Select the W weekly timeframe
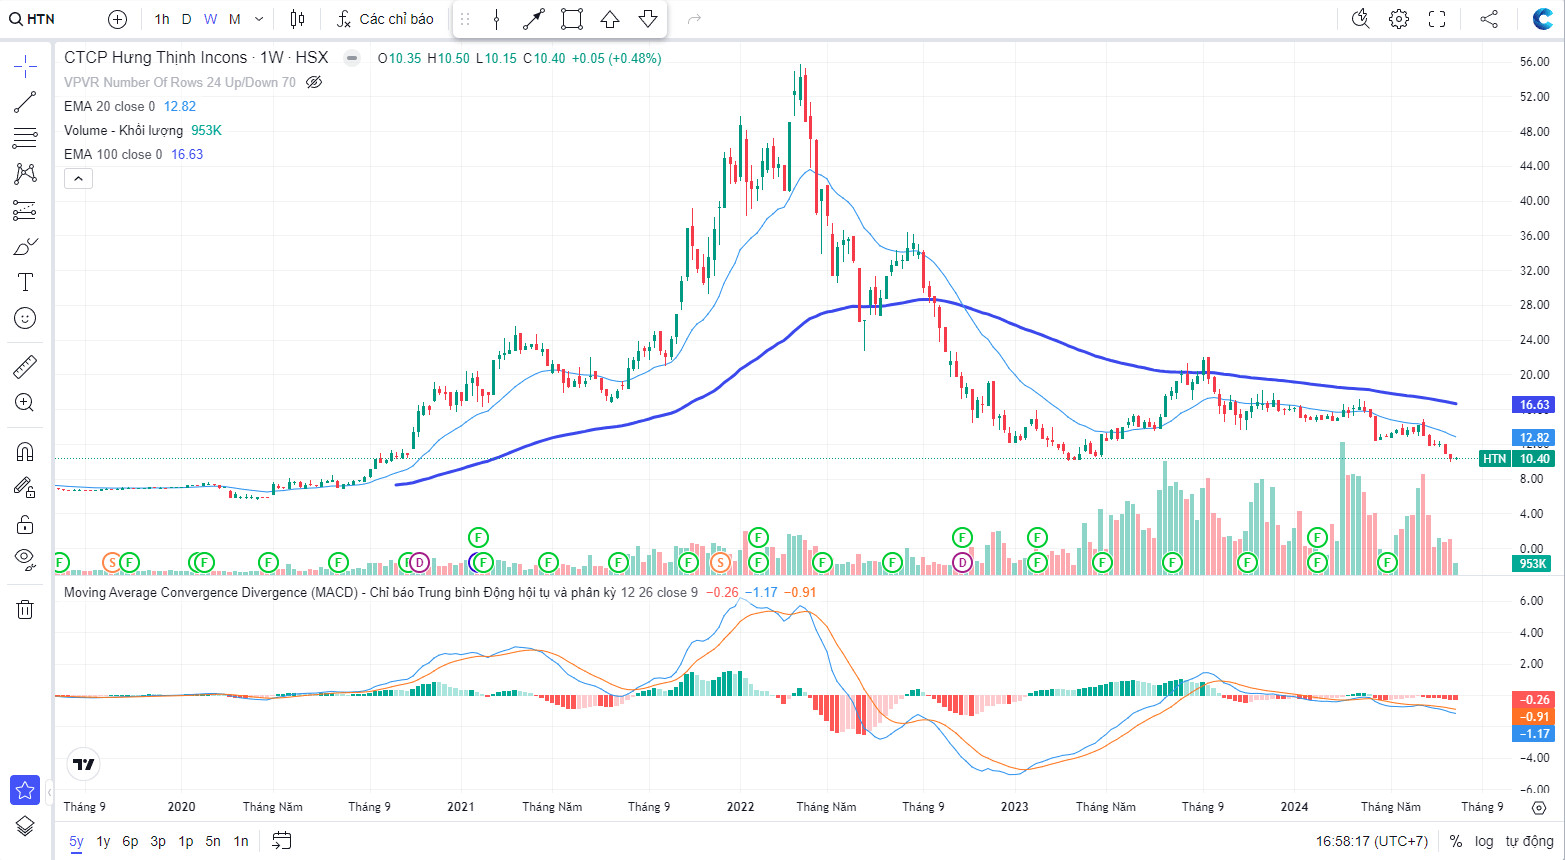Image resolution: width=1565 pixels, height=860 pixels. [x=210, y=19]
